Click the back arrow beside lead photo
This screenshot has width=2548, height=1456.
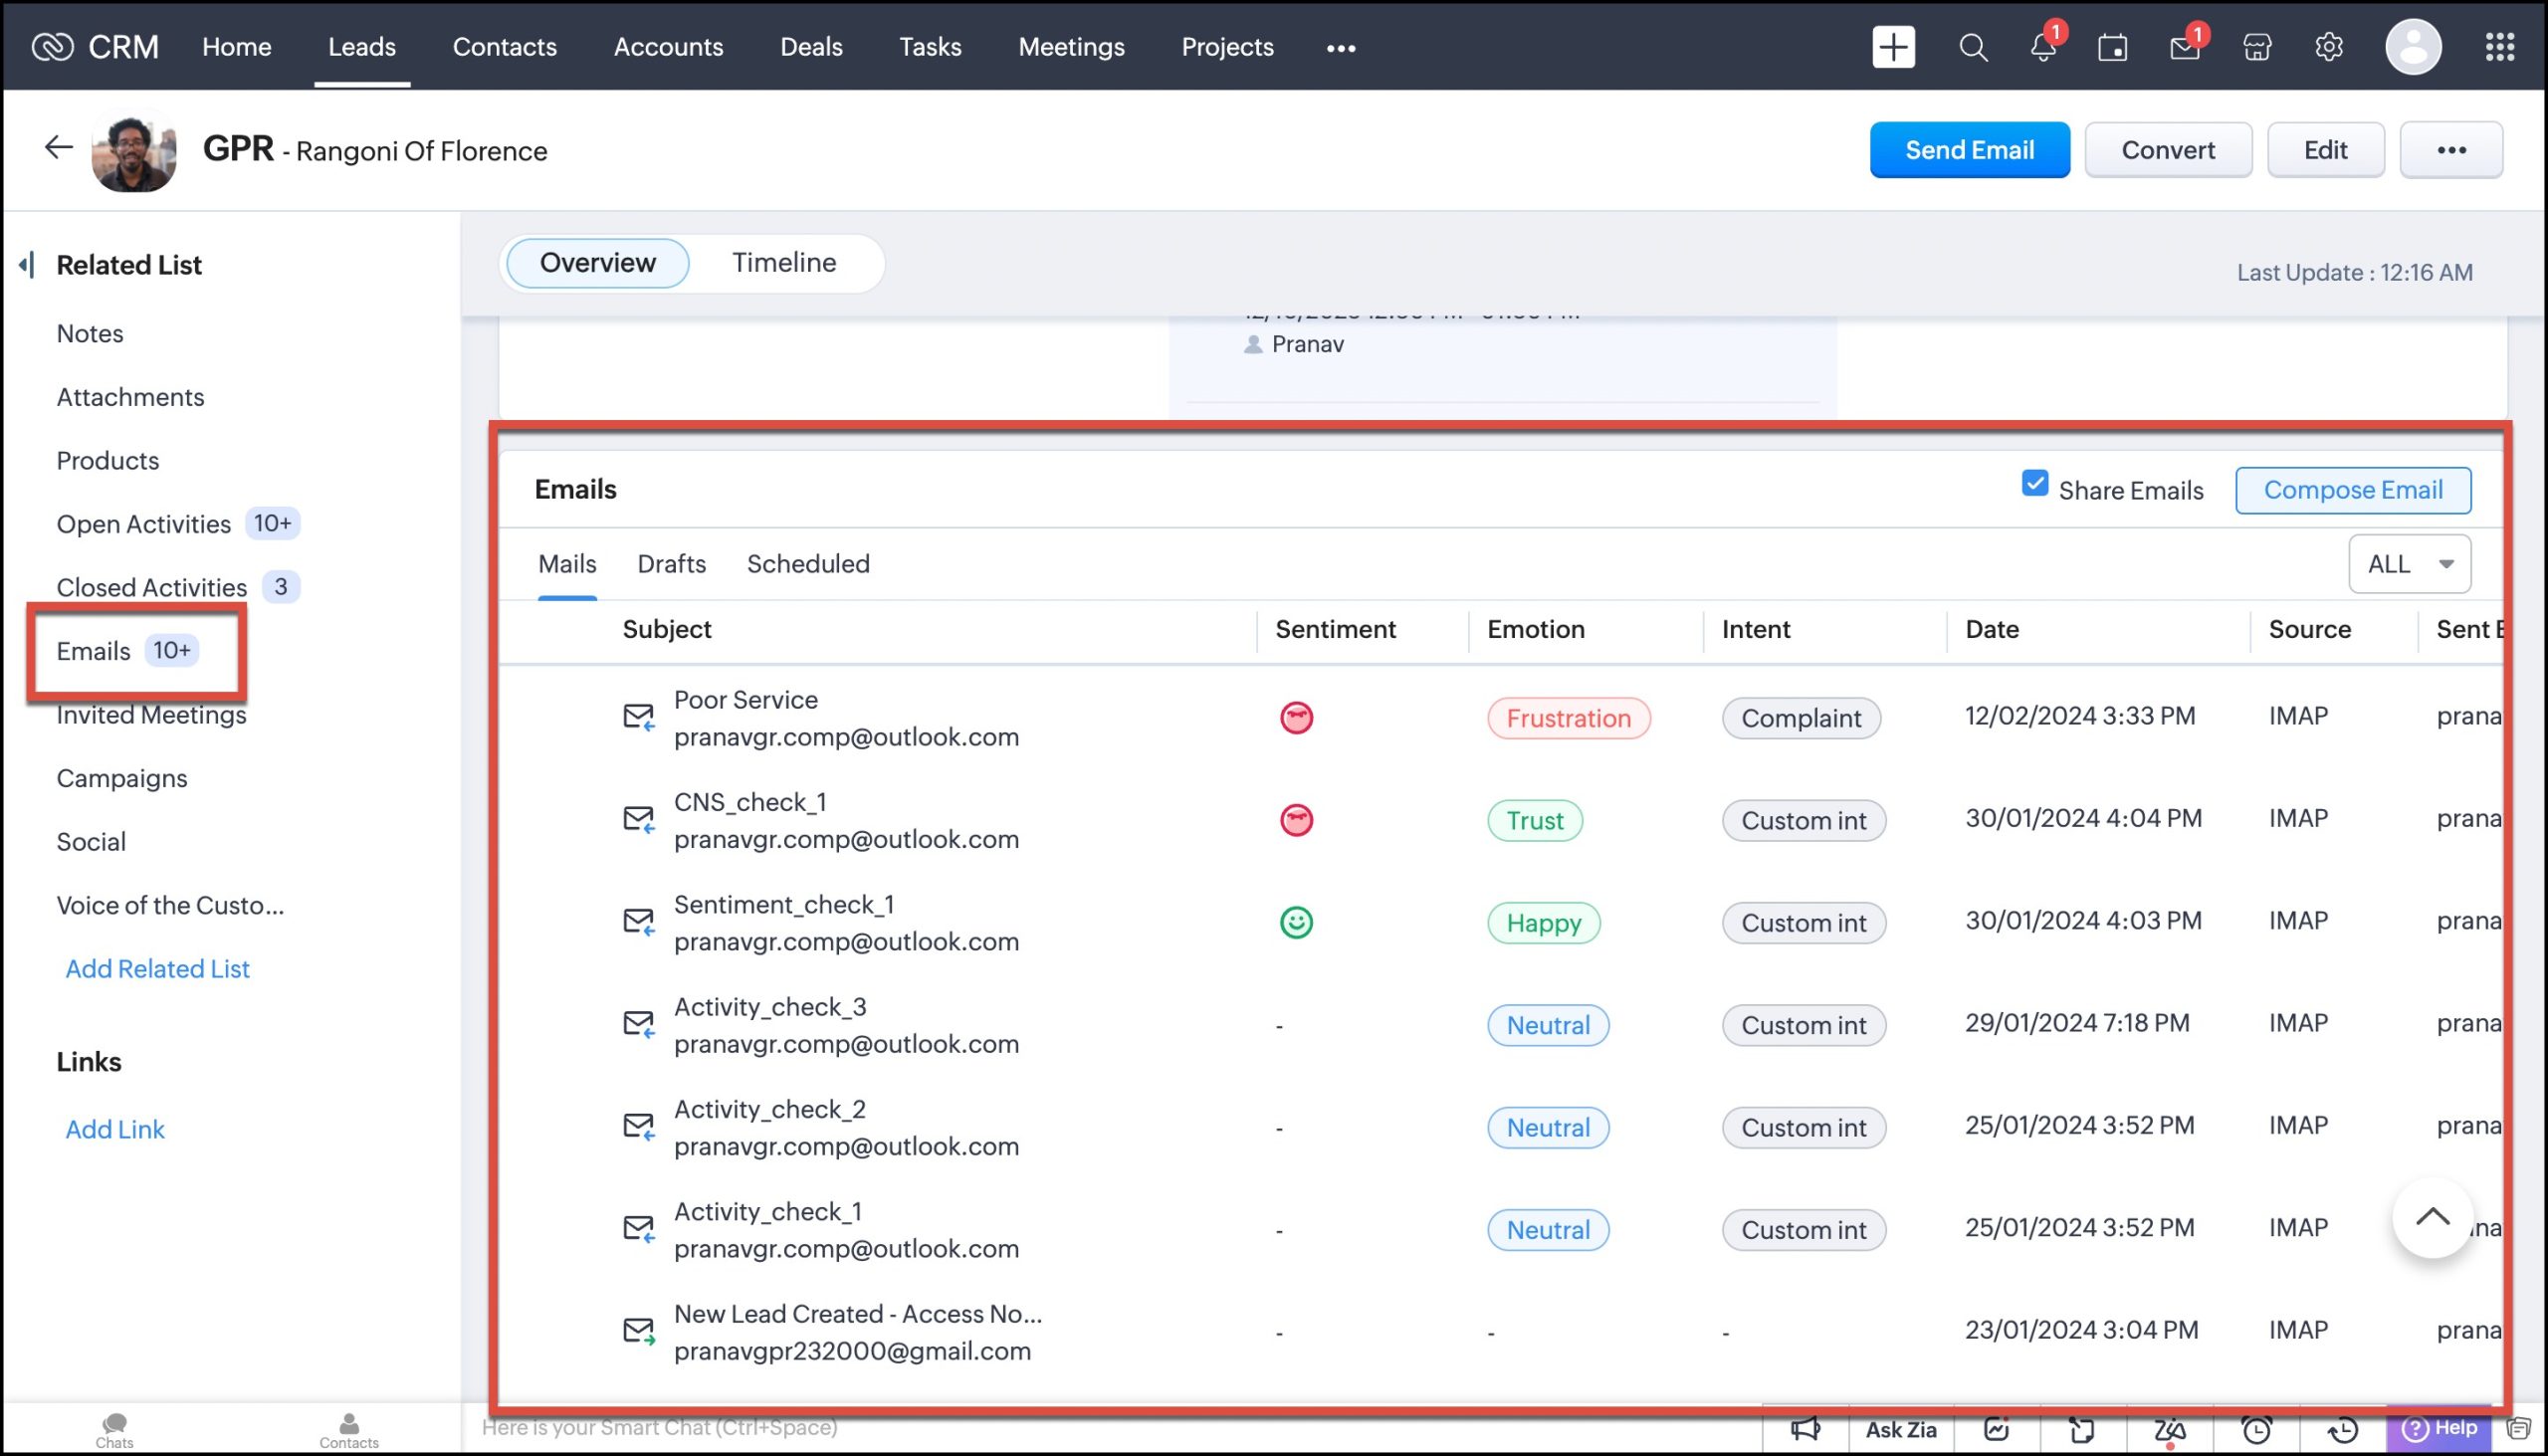[58, 148]
